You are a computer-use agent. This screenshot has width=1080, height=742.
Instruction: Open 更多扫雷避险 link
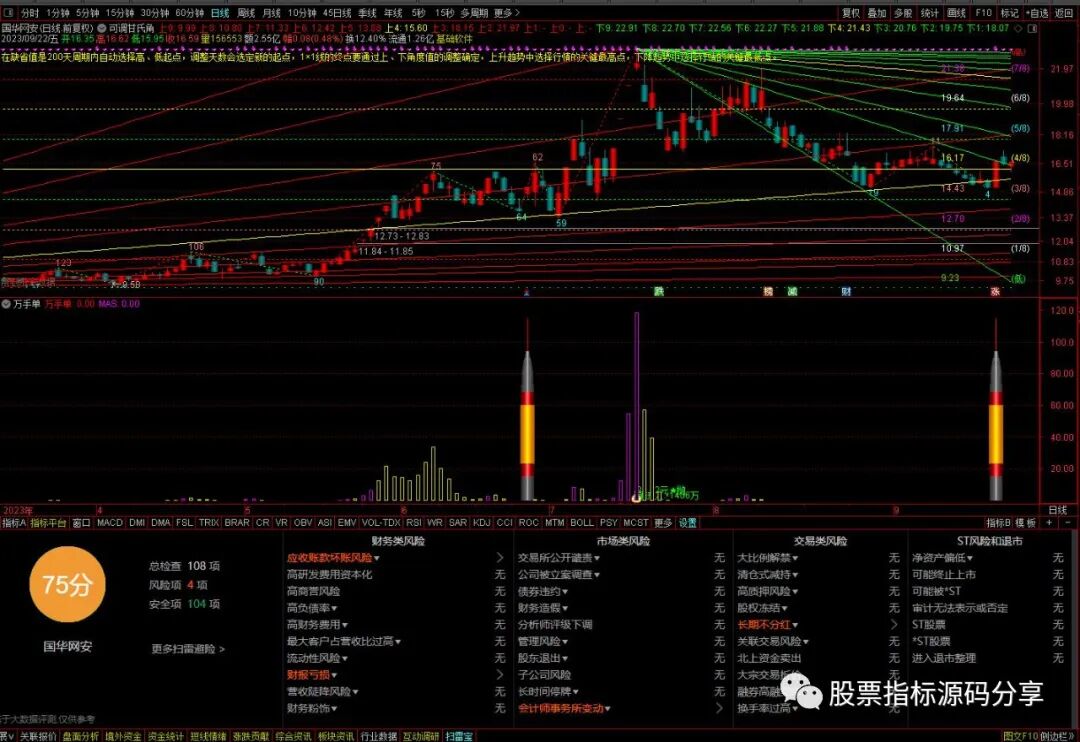tap(188, 649)
